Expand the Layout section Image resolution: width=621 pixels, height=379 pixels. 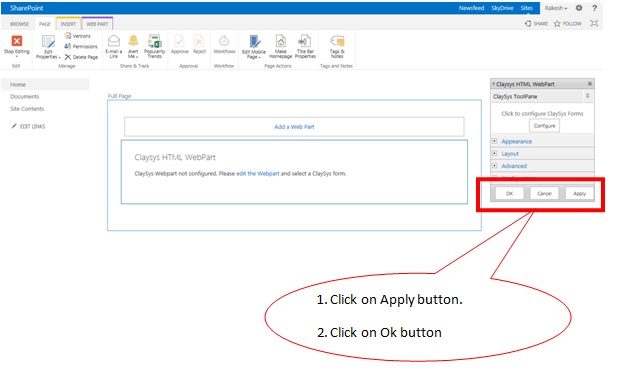coord(495,153)
